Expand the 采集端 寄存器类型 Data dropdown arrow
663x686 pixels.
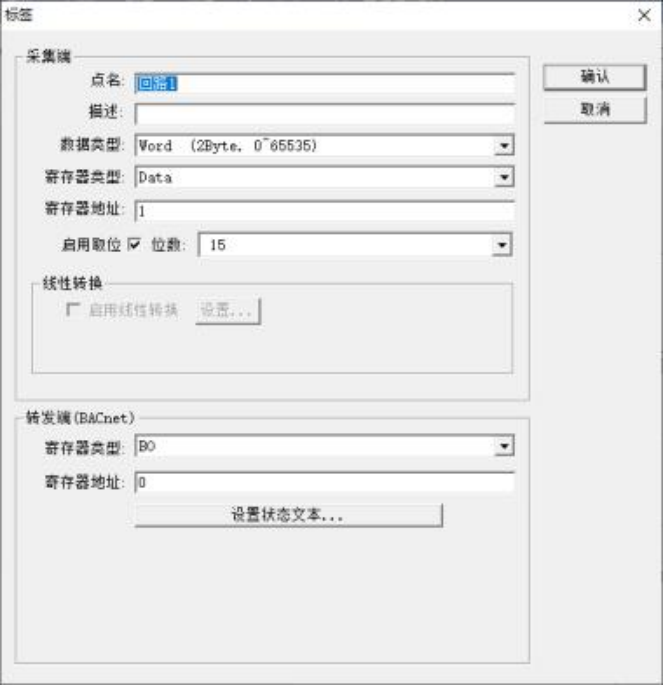(x=504, y=177)
